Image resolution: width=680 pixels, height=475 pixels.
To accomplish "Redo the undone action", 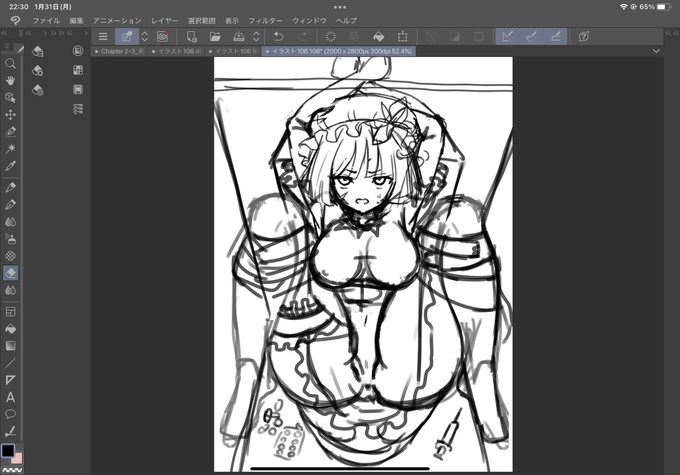I will pyautogui.click(x=302, y=36).
